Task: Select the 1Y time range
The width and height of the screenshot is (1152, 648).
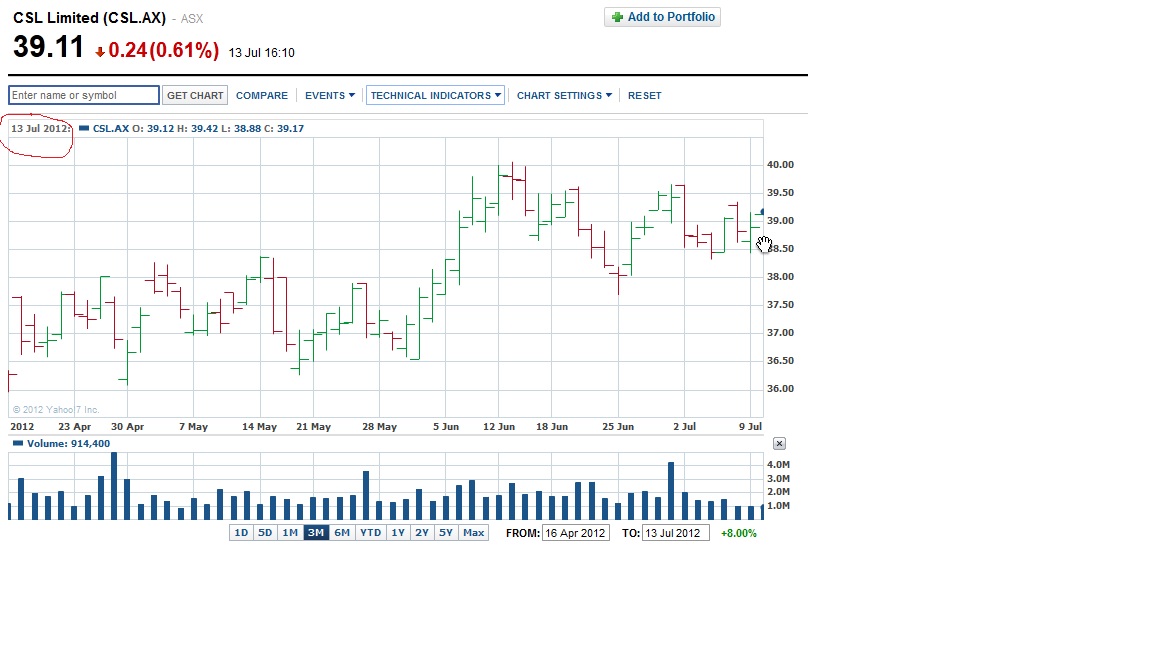Action: pyautogui.click(x=397, y=533)
